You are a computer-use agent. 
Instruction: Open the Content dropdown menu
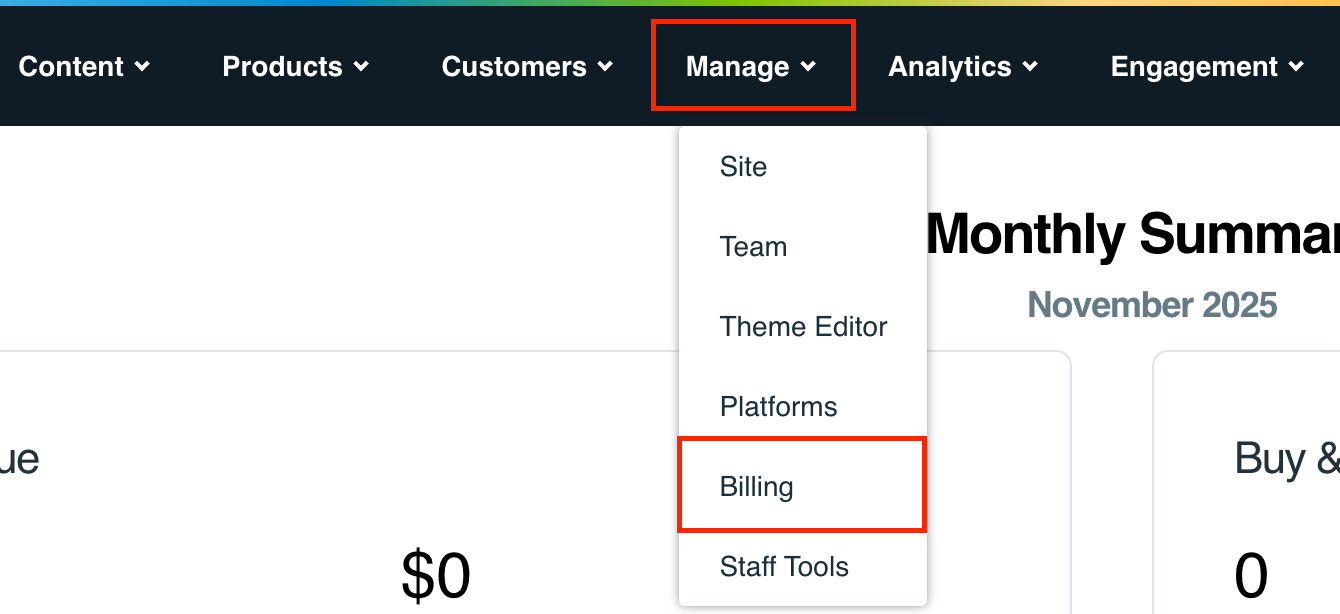click(85, 66)
